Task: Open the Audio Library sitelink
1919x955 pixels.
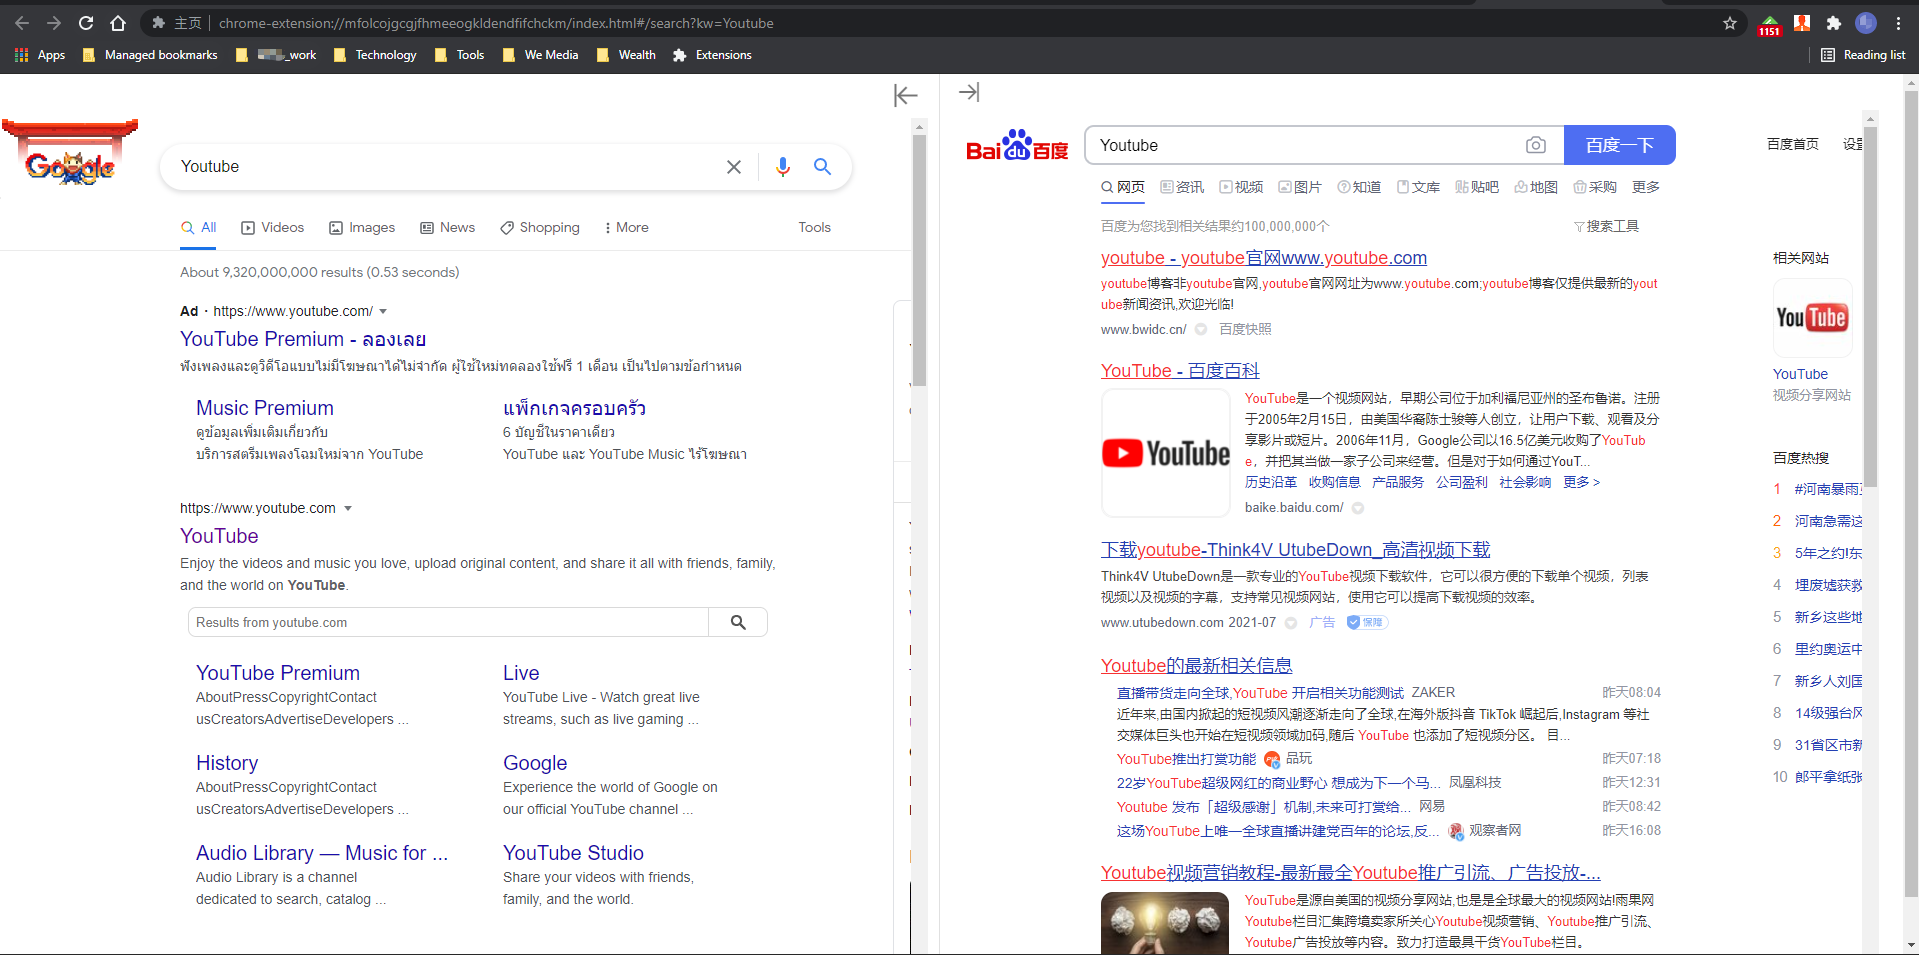Action: (322, 853)
